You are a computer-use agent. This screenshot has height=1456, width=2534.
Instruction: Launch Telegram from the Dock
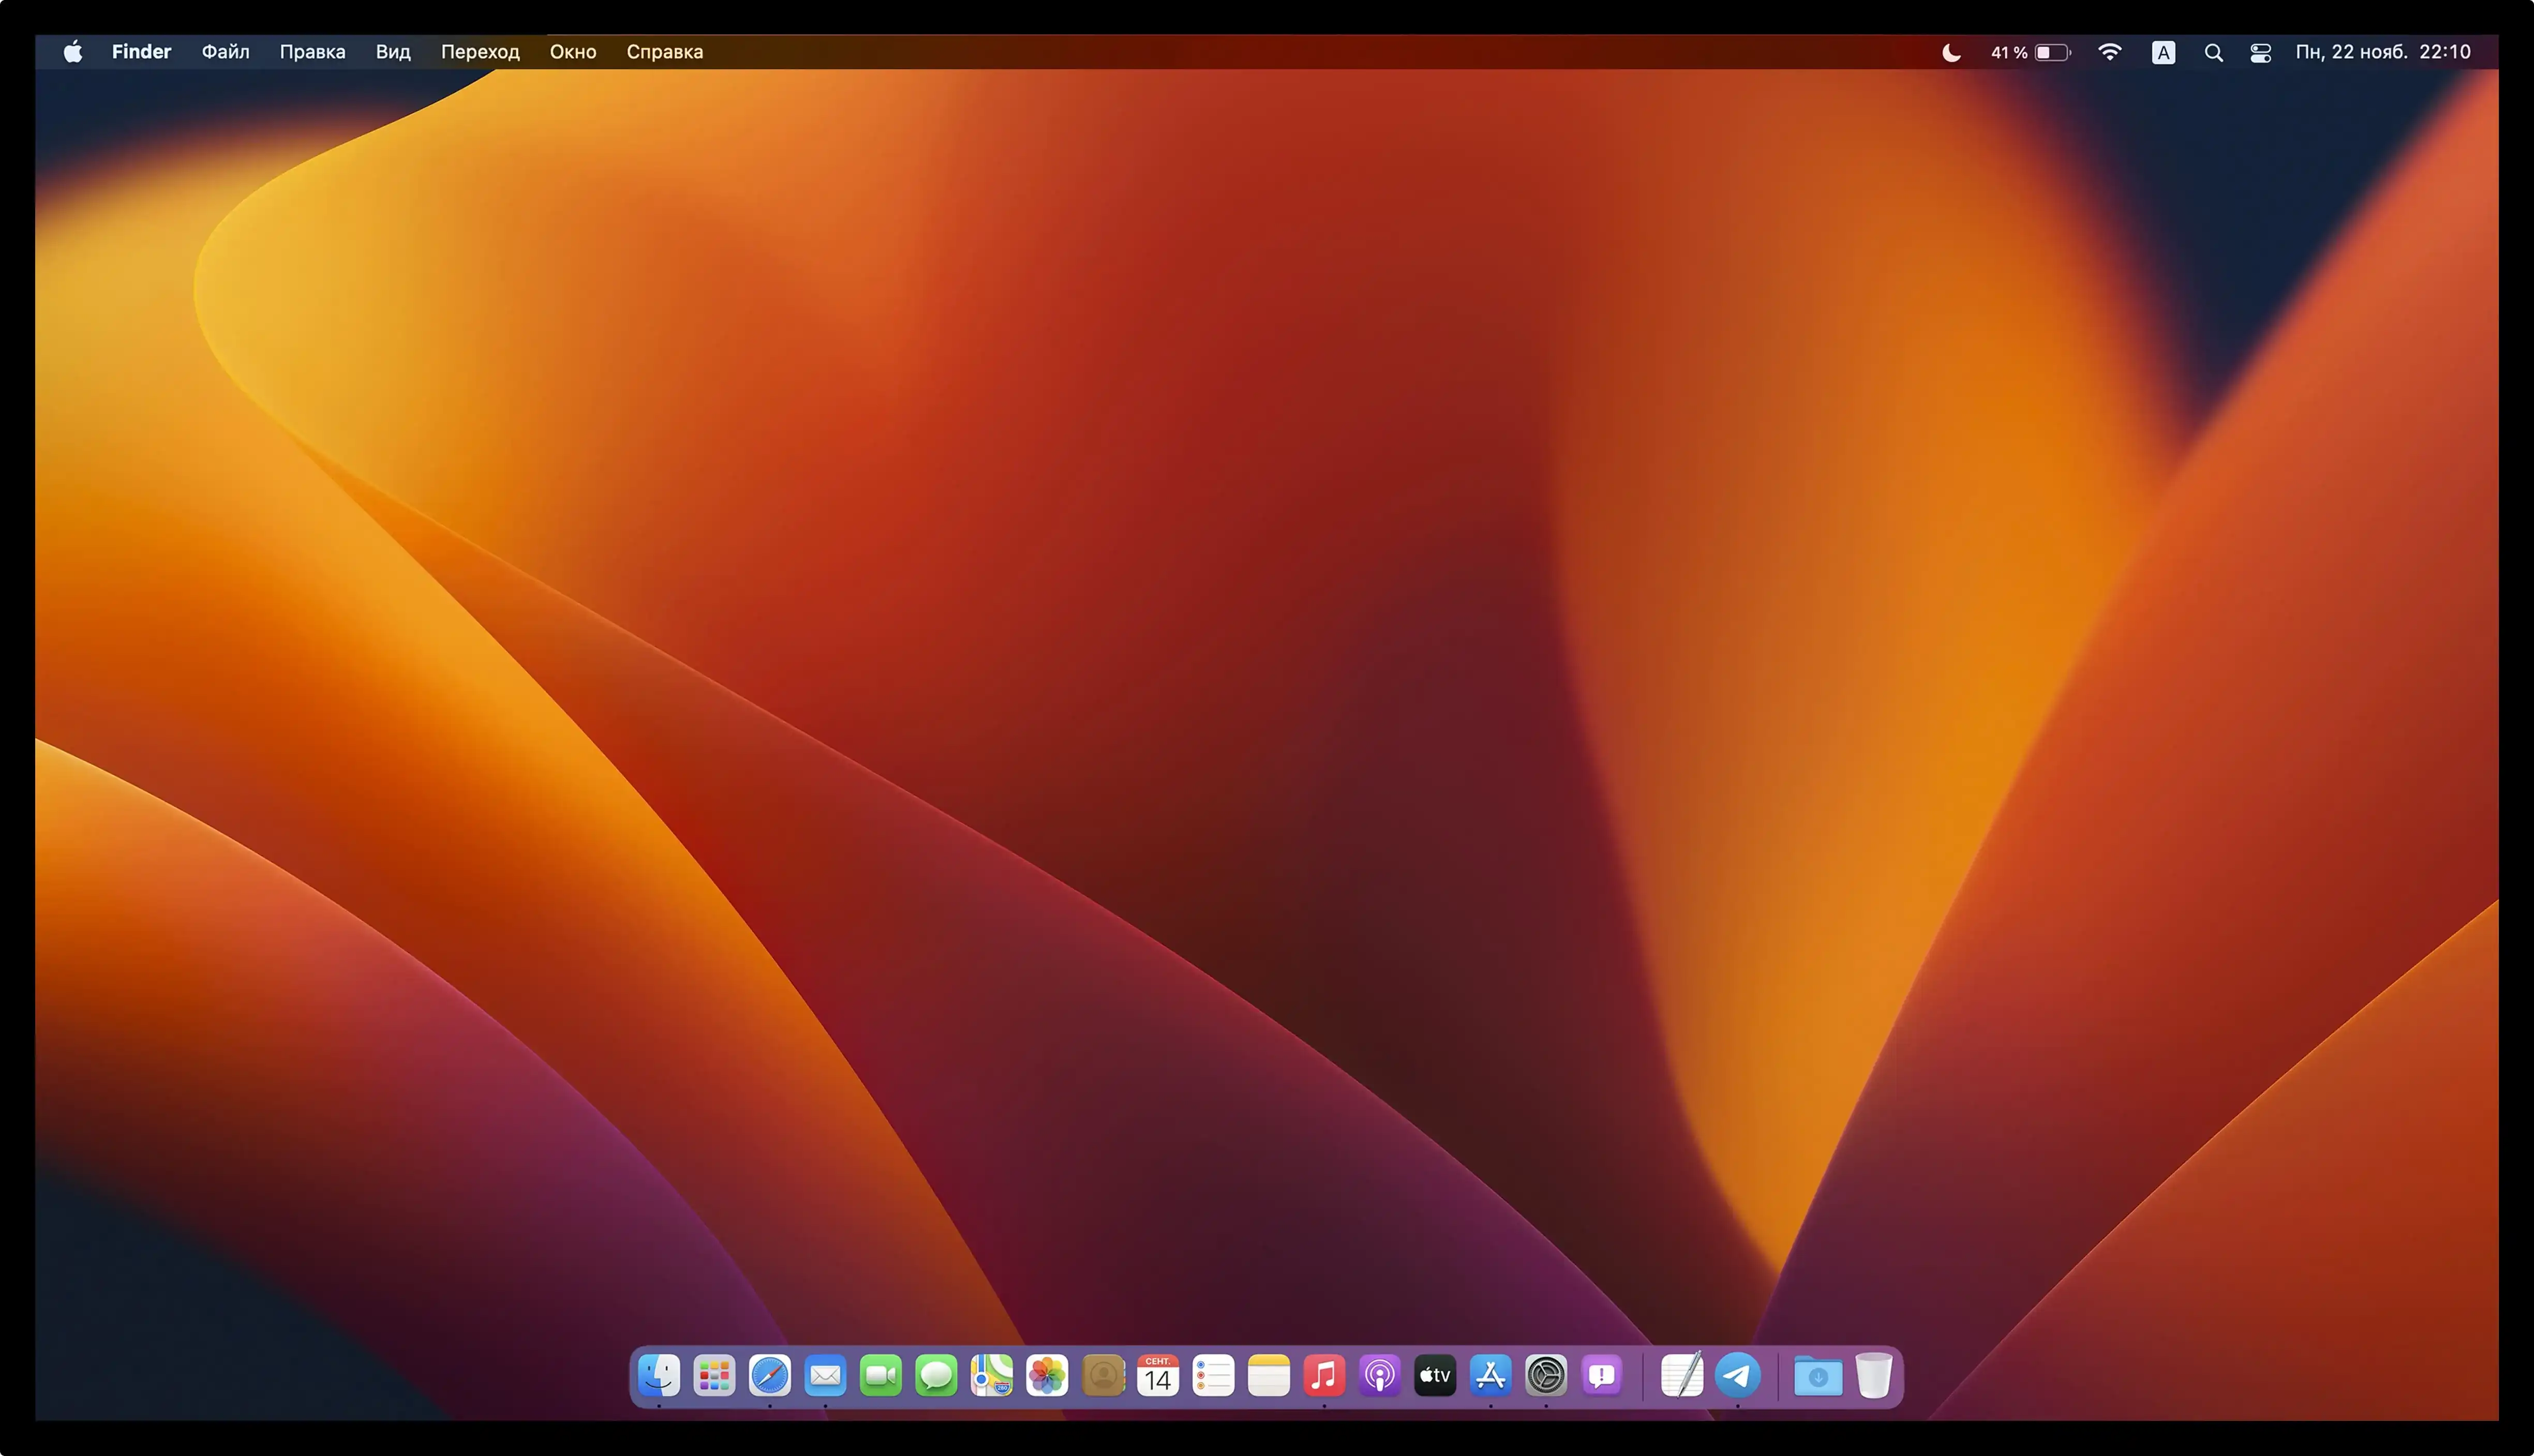click(1738, 1376)
